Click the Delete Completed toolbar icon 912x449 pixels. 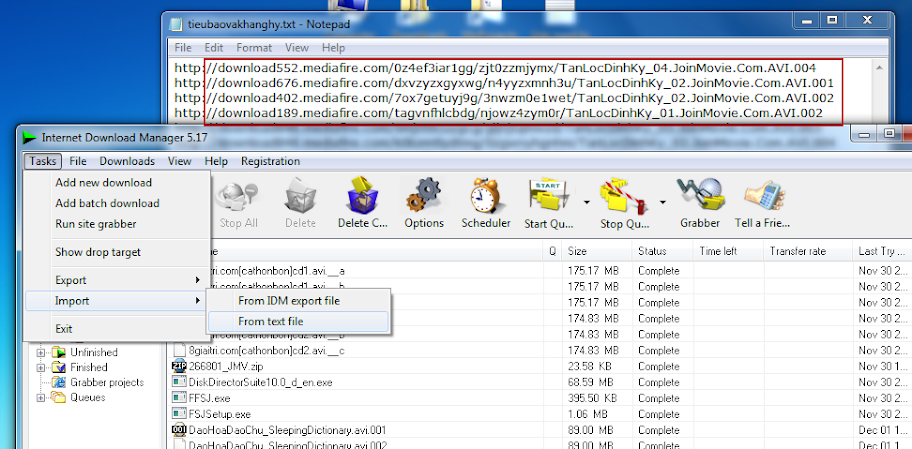pyautogui.click(x=363, y=195)
